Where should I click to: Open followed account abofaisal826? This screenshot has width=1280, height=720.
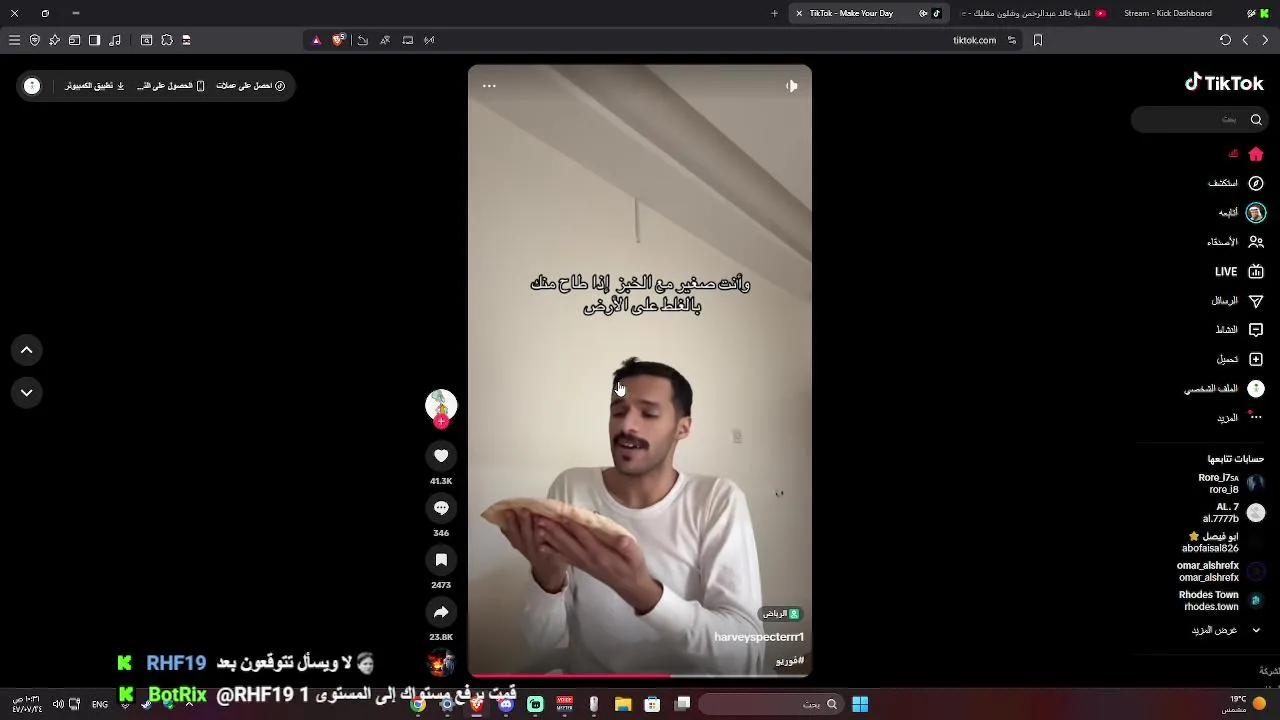[x=1224, y=542]
